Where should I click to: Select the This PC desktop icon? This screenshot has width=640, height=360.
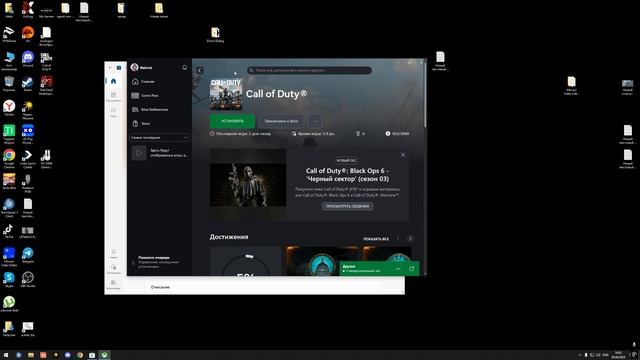point(9,60)
